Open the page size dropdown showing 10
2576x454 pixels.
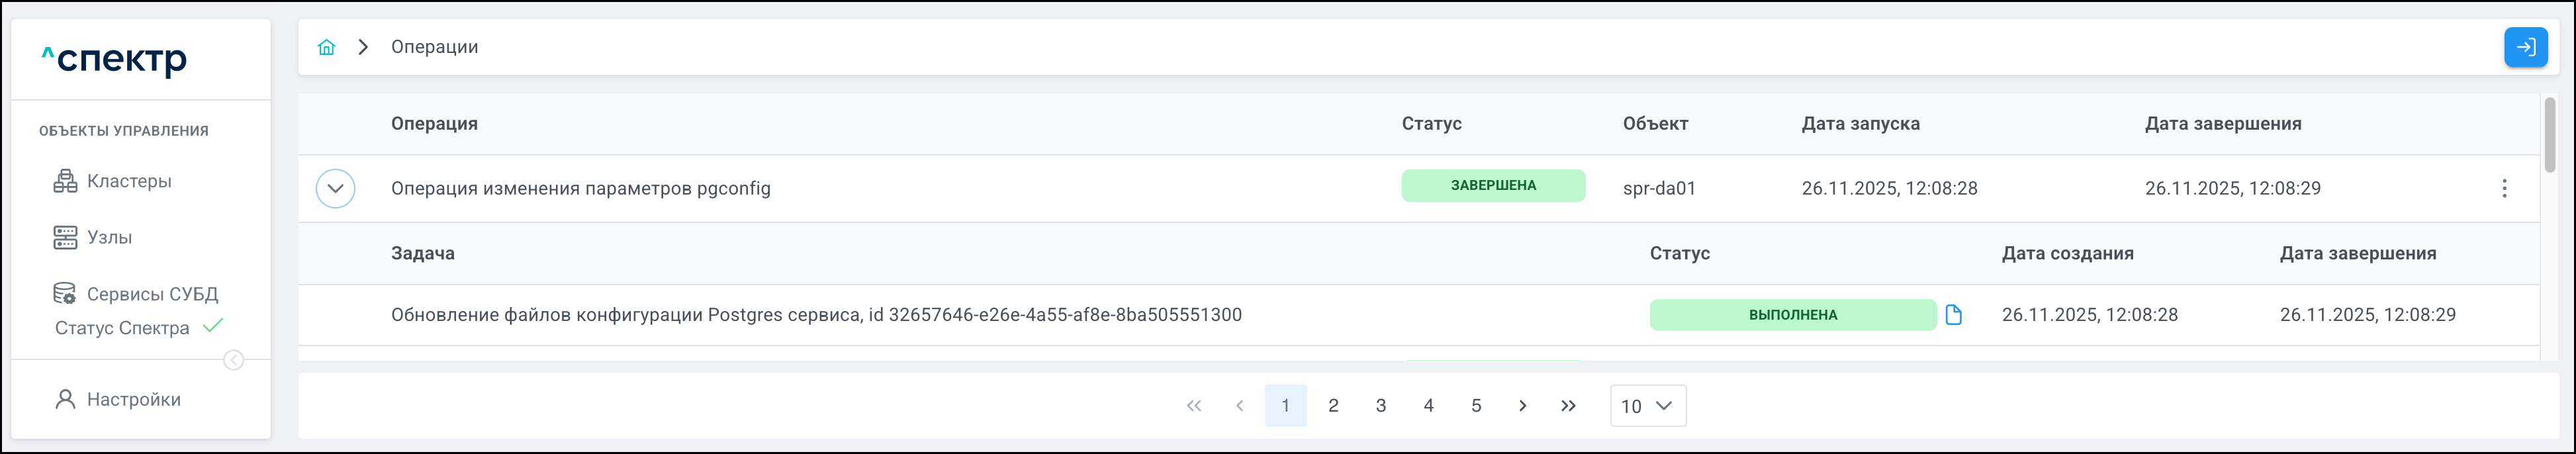(x=1647, y=406)
